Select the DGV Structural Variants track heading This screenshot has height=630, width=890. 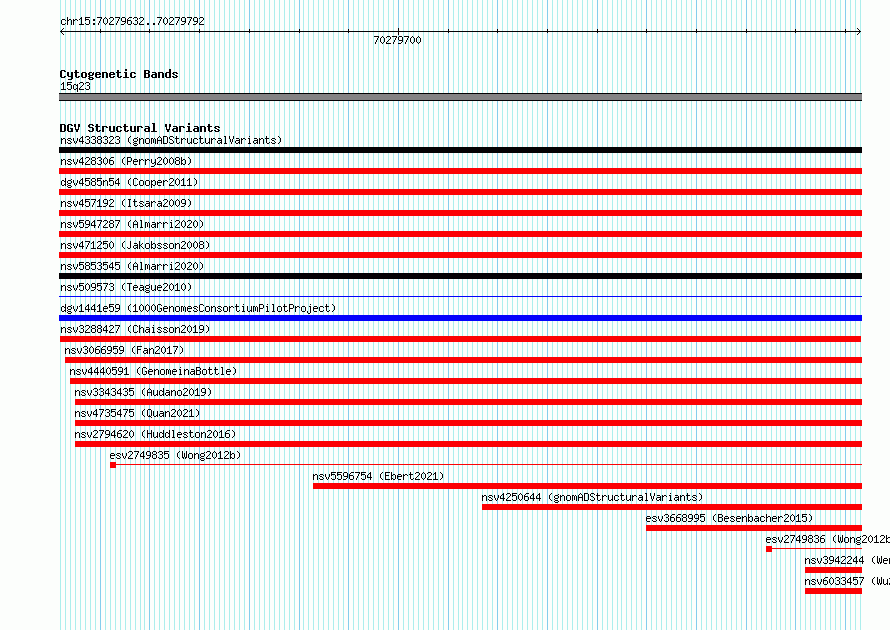click(x=140, y=128)
